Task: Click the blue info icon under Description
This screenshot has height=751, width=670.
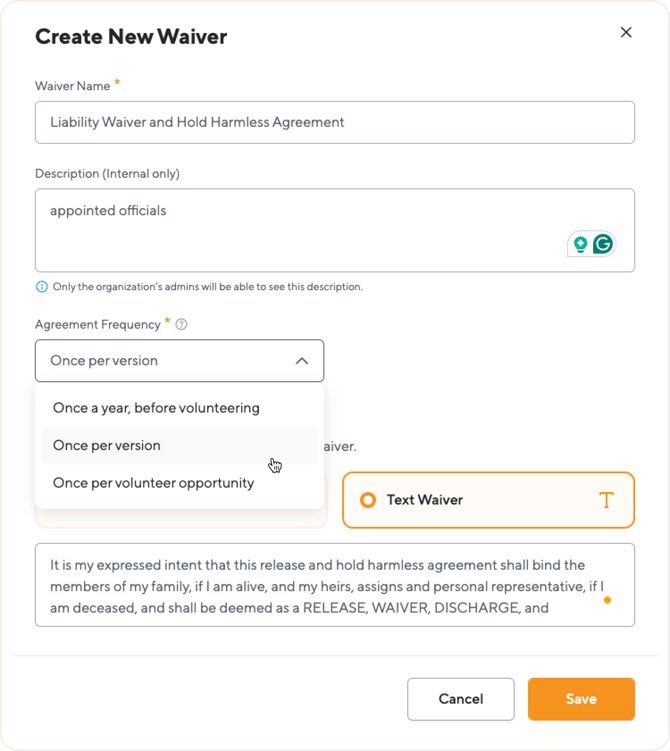Action: [x=42, y=287]
